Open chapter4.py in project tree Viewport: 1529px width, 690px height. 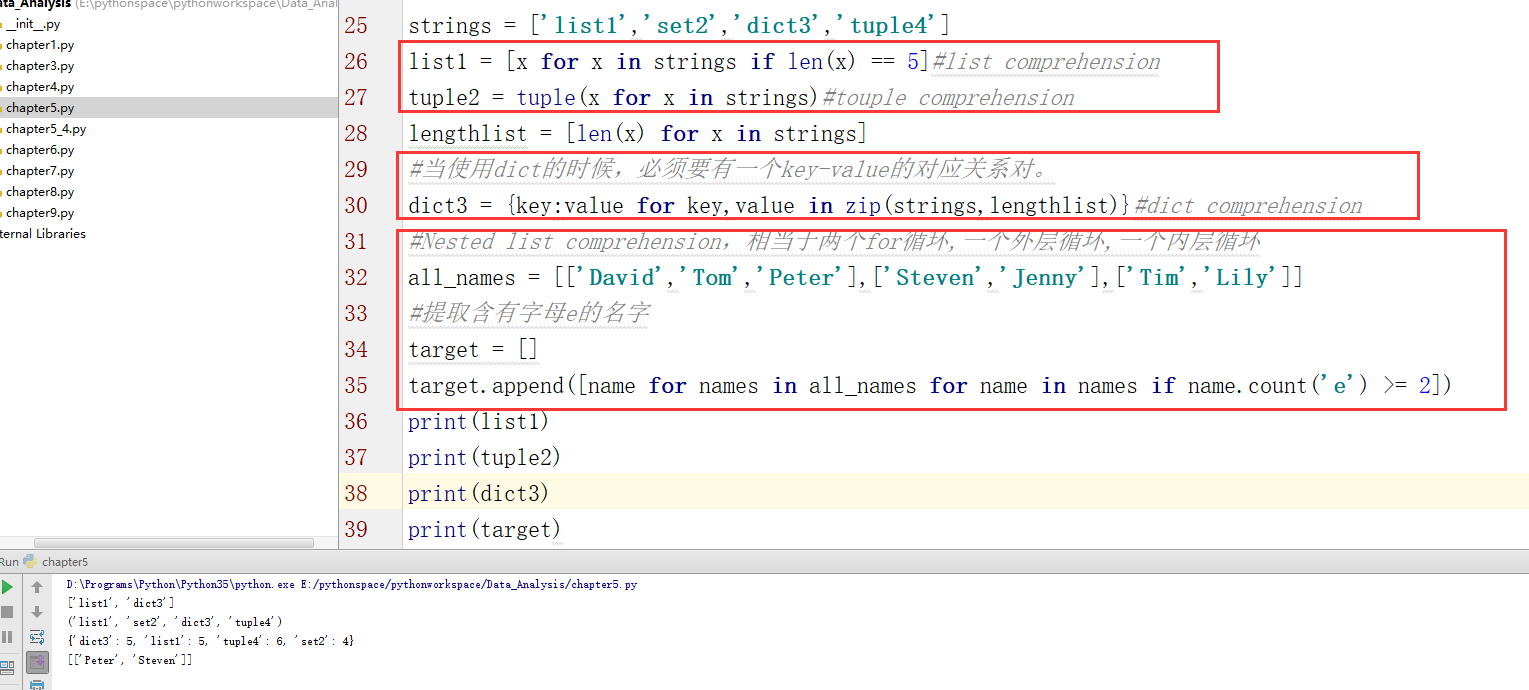[x=38, y=87]
